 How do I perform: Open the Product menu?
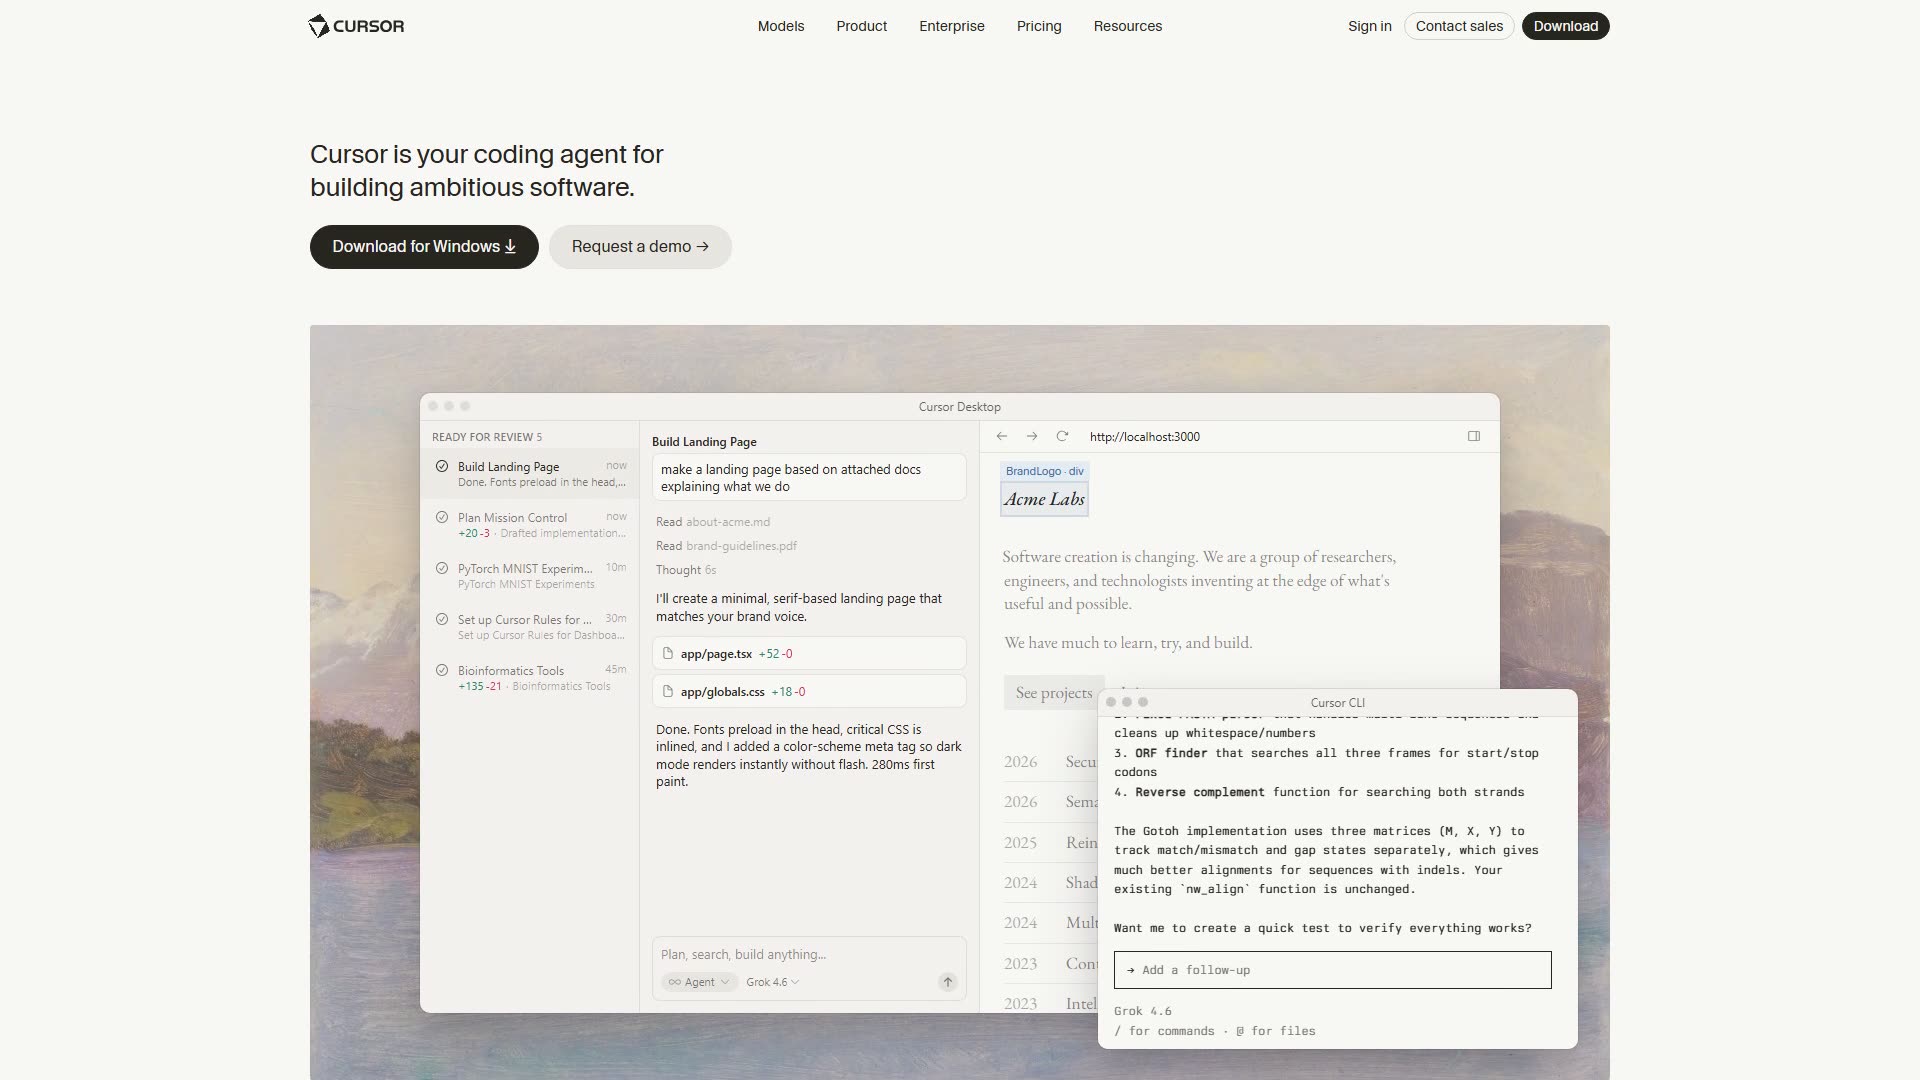point(862,26)
